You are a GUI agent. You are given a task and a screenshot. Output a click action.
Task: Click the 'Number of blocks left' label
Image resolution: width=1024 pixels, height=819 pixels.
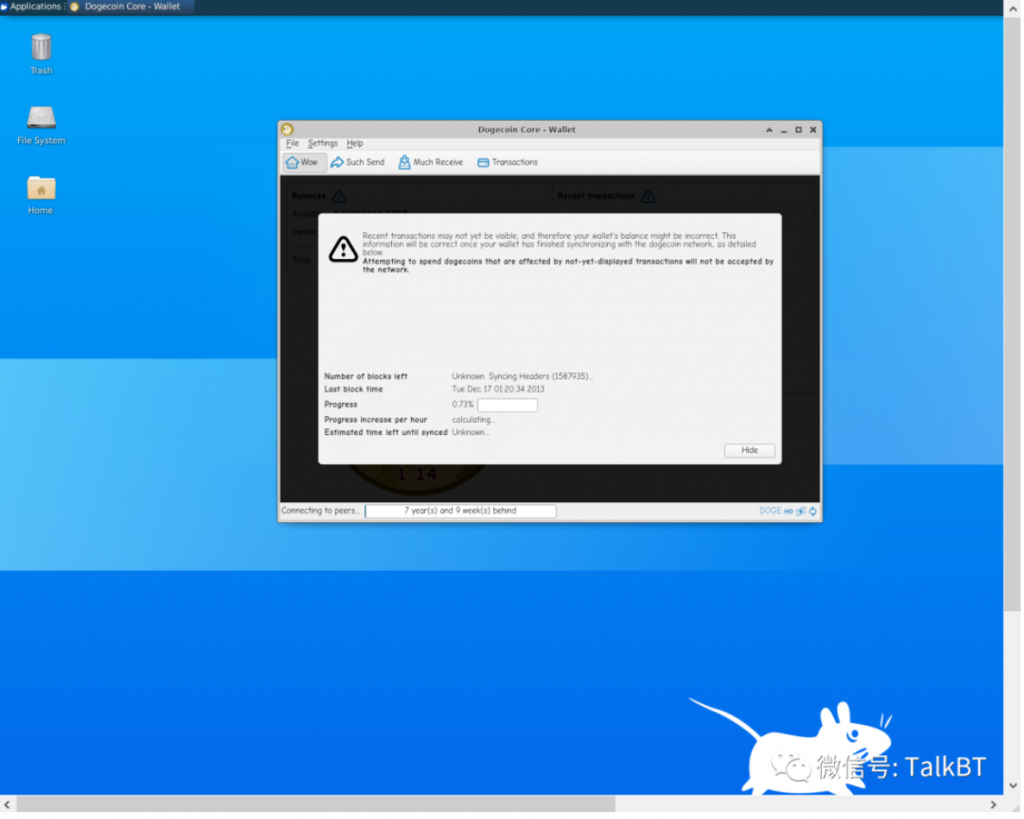[366, 377]
